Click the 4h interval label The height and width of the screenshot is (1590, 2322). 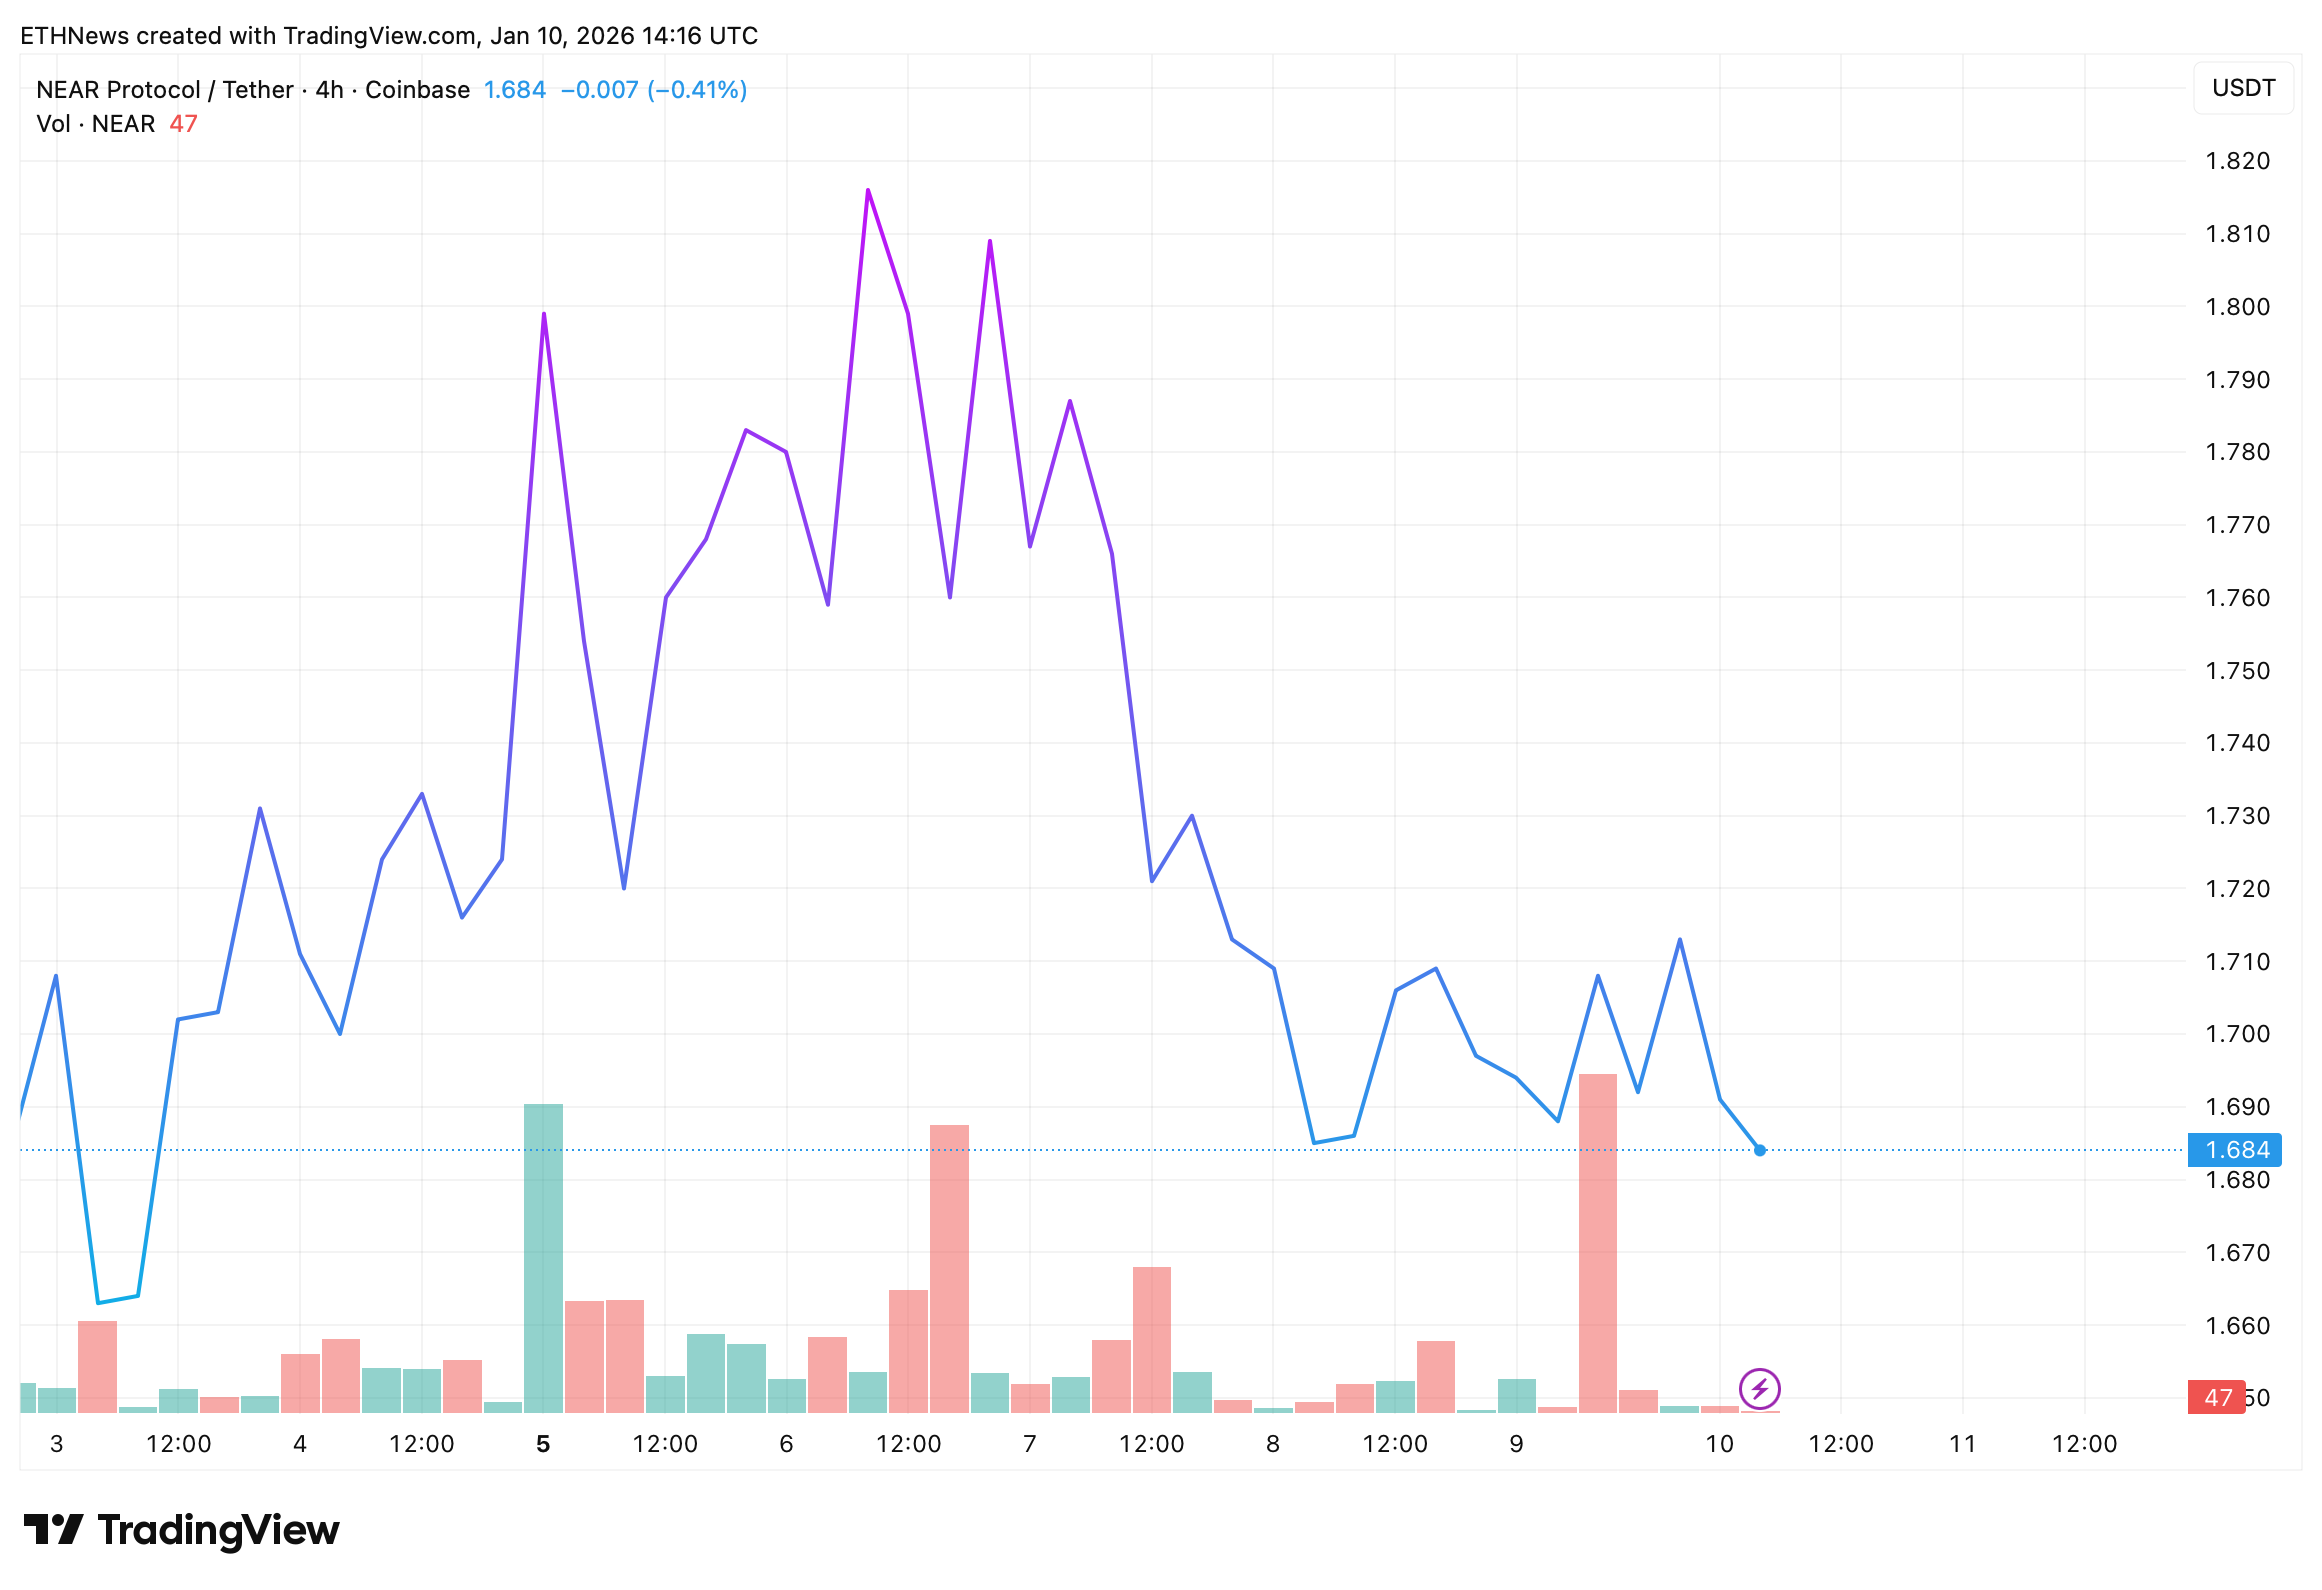[x=329, y=90]
